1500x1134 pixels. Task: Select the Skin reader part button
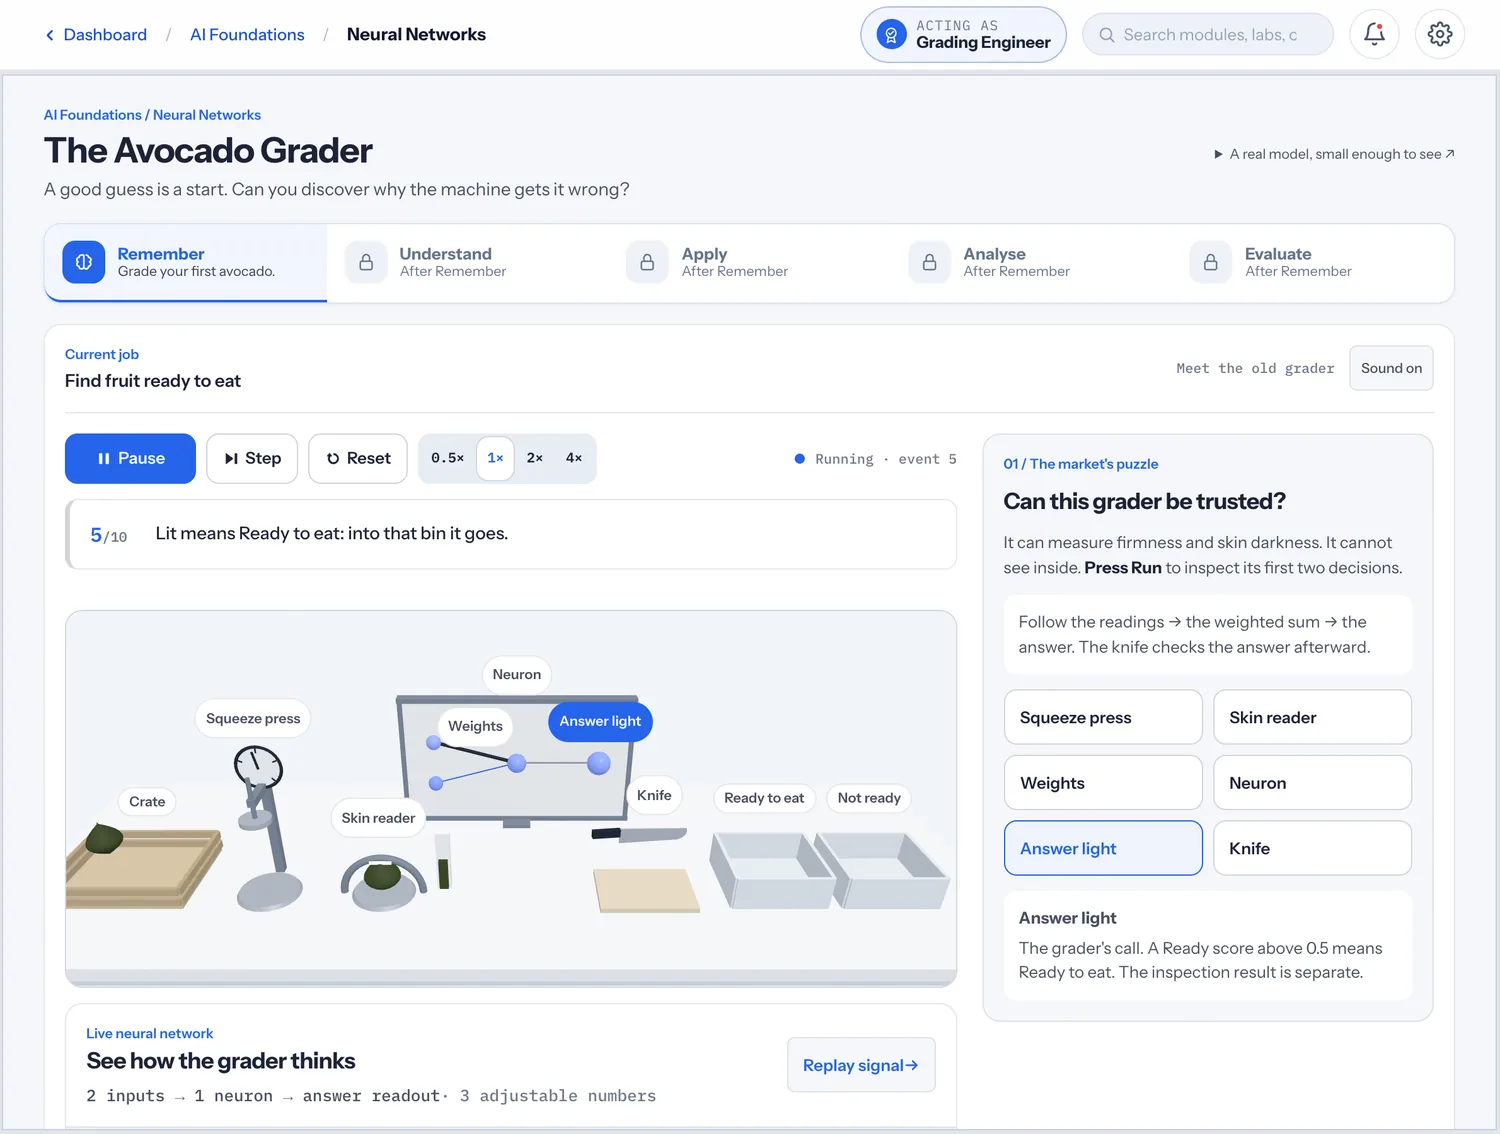click(x=1312, y=717)
